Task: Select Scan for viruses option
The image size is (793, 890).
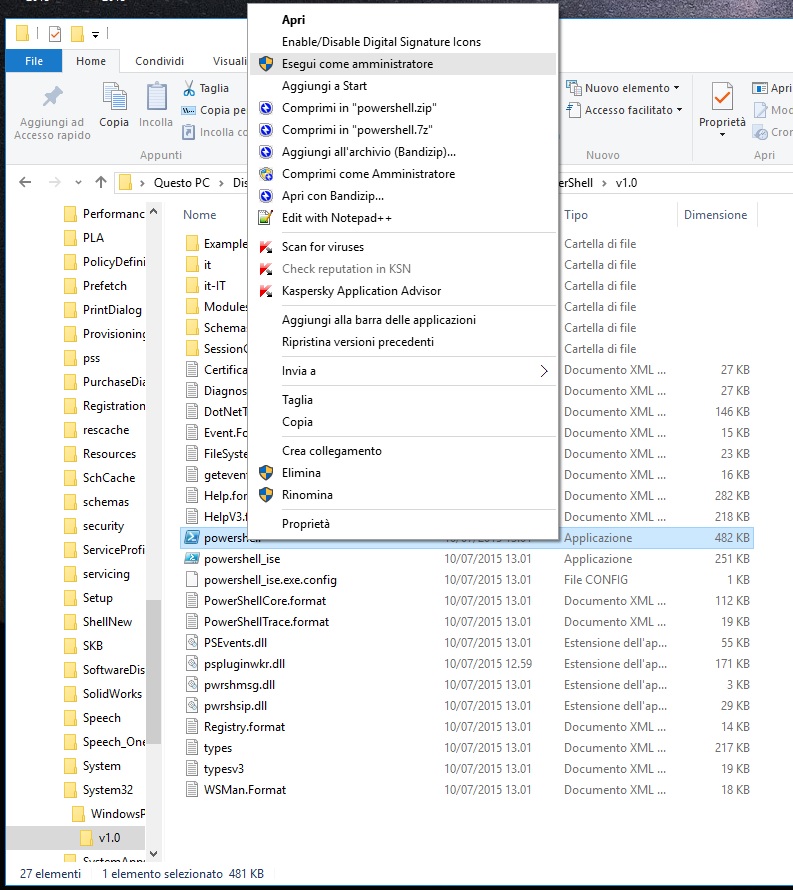Action: (x=322, y=247)
